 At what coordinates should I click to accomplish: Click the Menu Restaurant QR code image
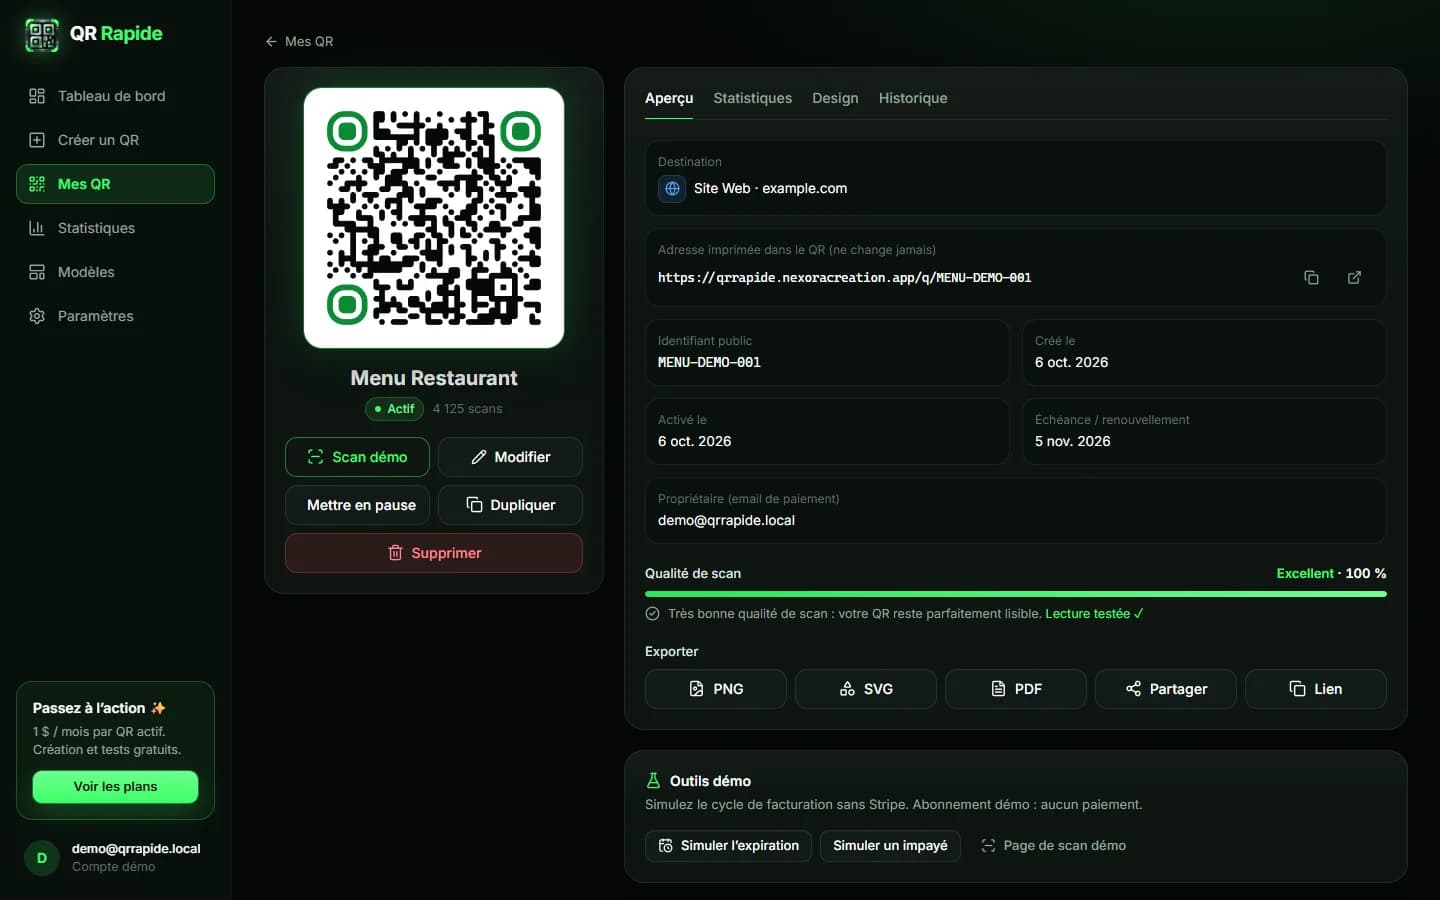point(434,218)
